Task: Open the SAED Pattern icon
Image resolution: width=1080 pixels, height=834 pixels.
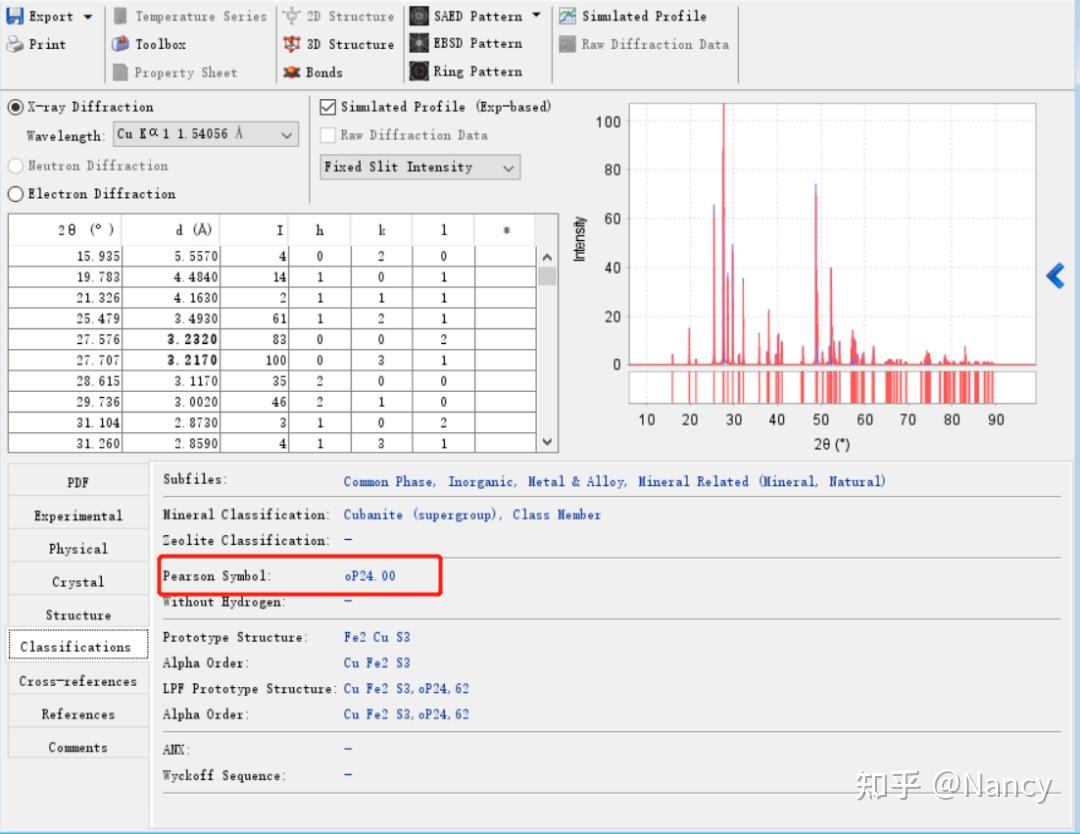Action: 419,15
